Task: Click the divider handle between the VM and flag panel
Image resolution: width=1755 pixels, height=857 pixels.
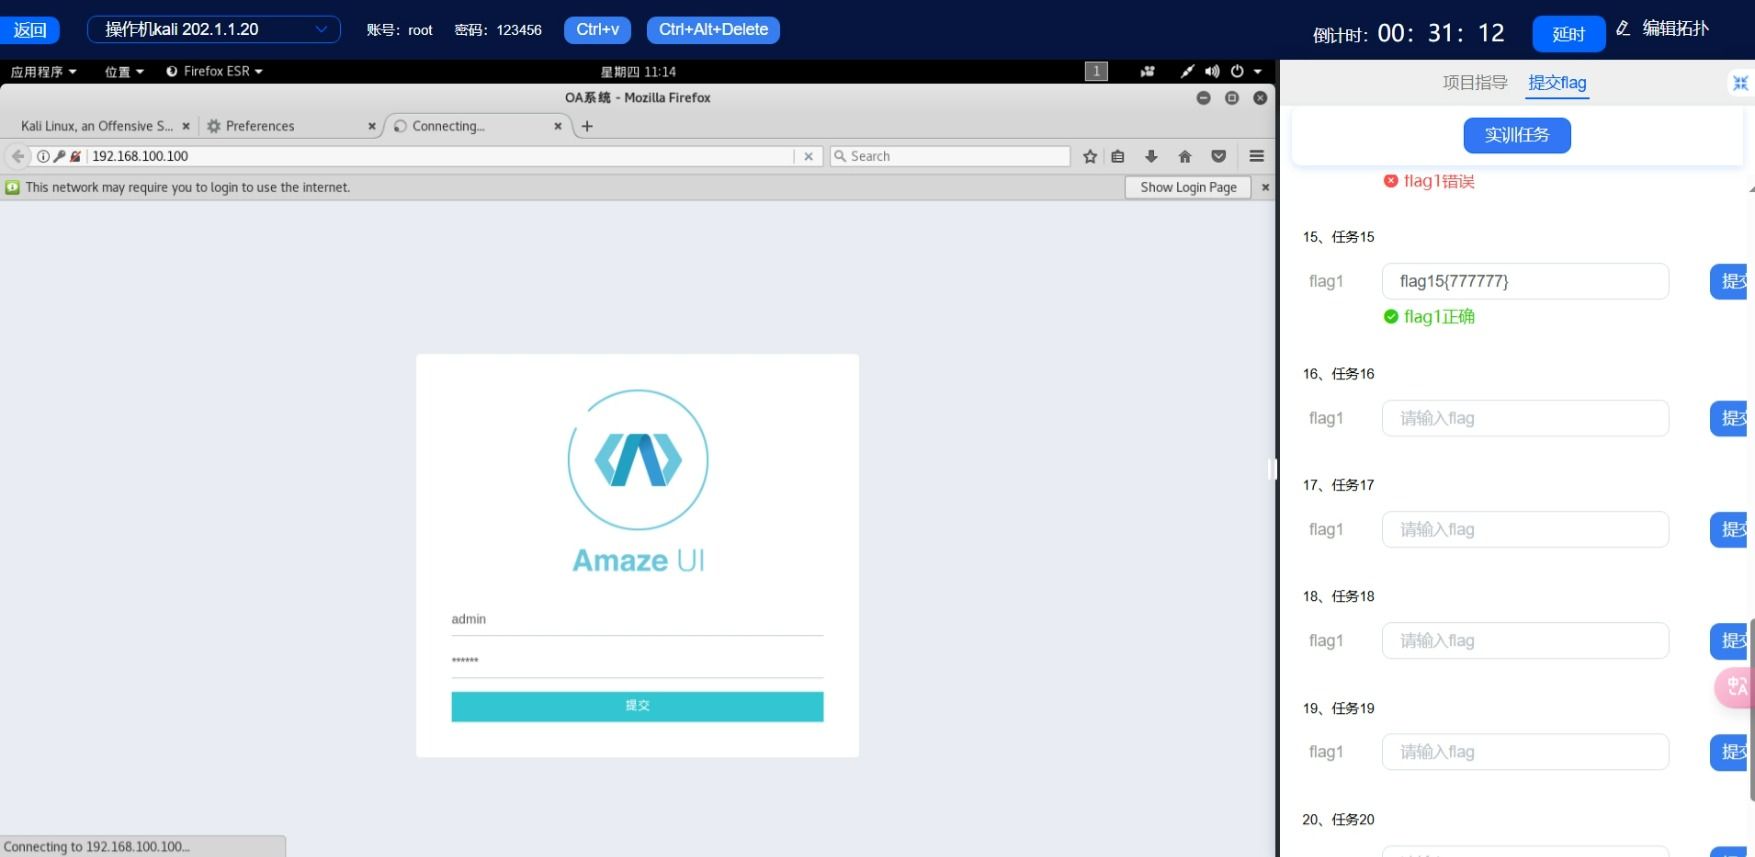Action: [1272, 468]
